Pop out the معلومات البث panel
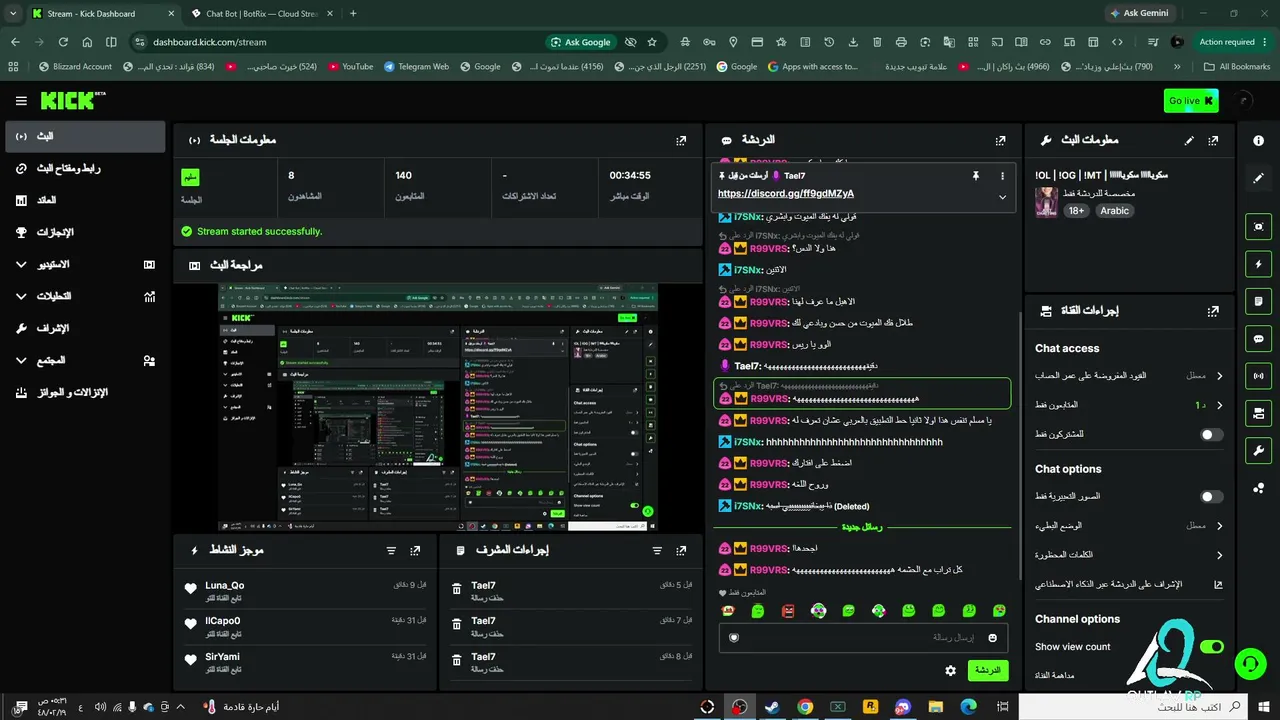This screenshot has height=720, width=1280. 1213,141
